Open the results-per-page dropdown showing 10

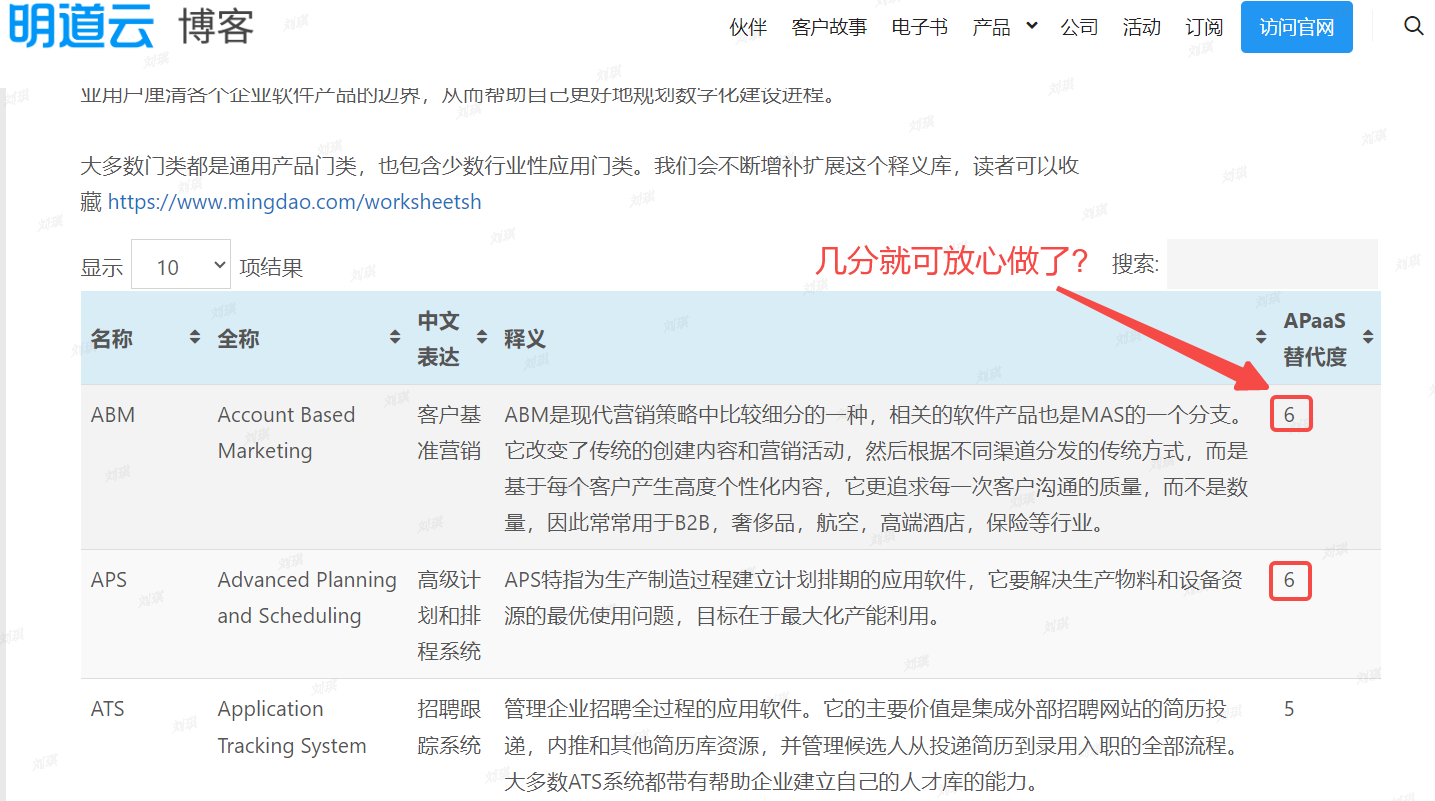click(181, 265)
